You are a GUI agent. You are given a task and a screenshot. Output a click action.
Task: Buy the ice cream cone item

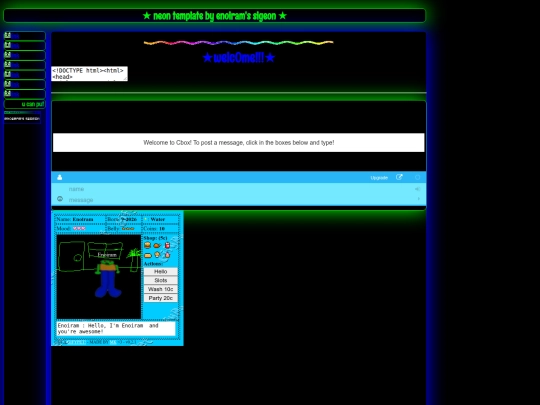coord(157,255)
